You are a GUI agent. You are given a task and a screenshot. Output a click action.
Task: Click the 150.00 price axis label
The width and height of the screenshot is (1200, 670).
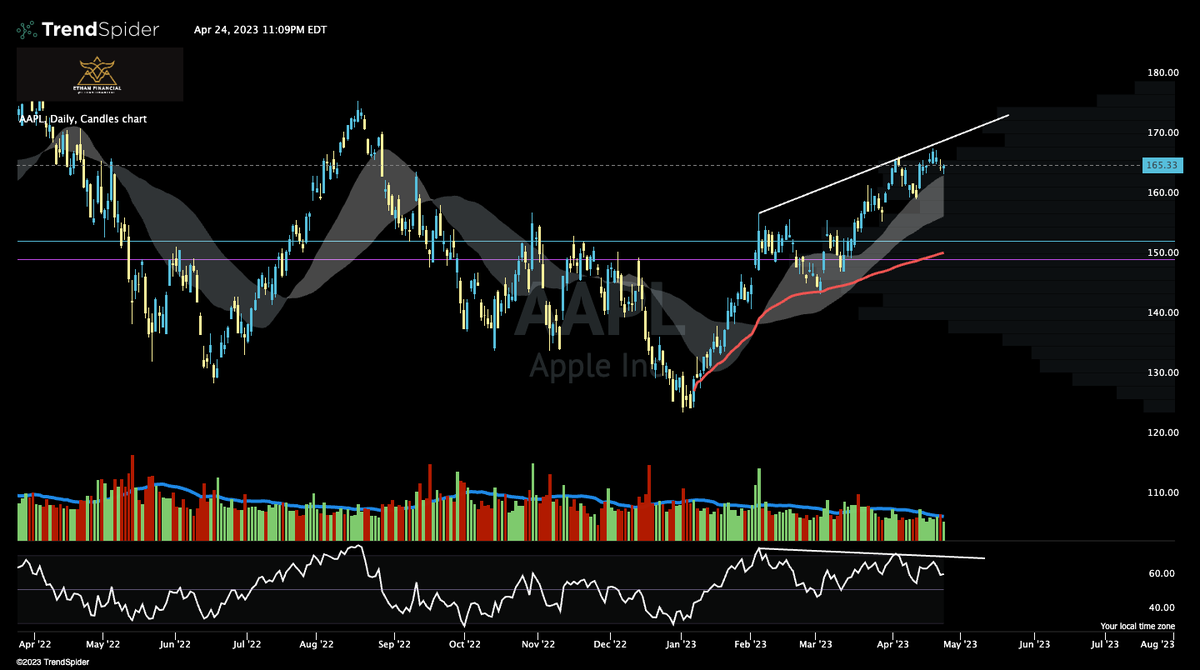pyautogui.click(x=1163, y=253)
